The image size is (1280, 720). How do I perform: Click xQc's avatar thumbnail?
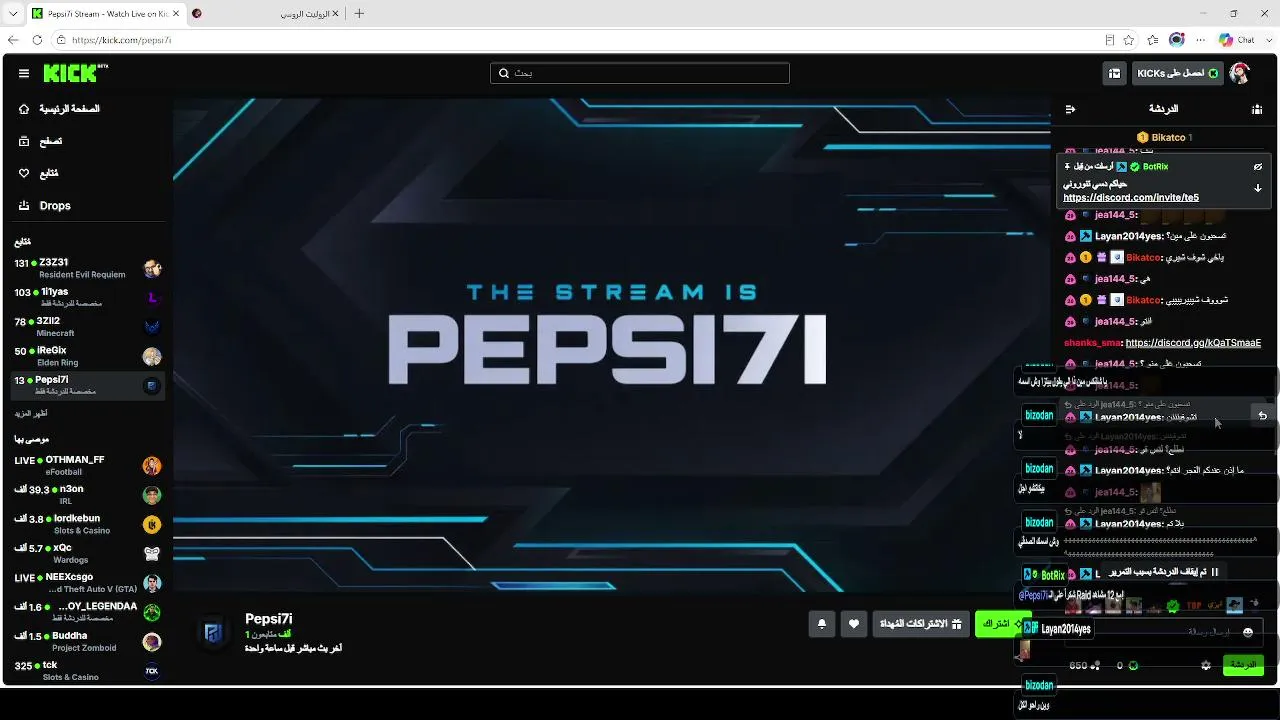152,553
